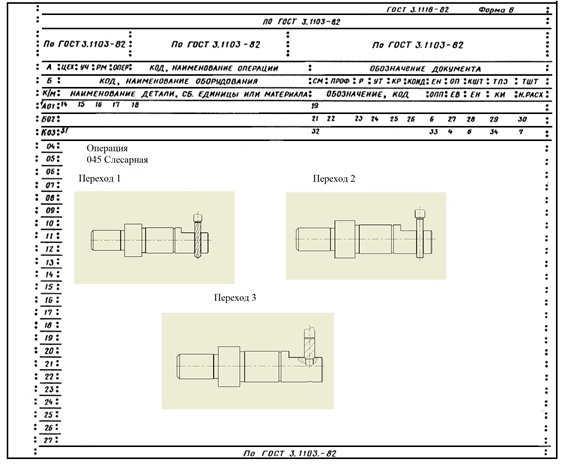This screenshot has width=562, height=465.
Task: Select the text '045 Слесарная'
Action: pyautogui.click(x=117, y=160)
